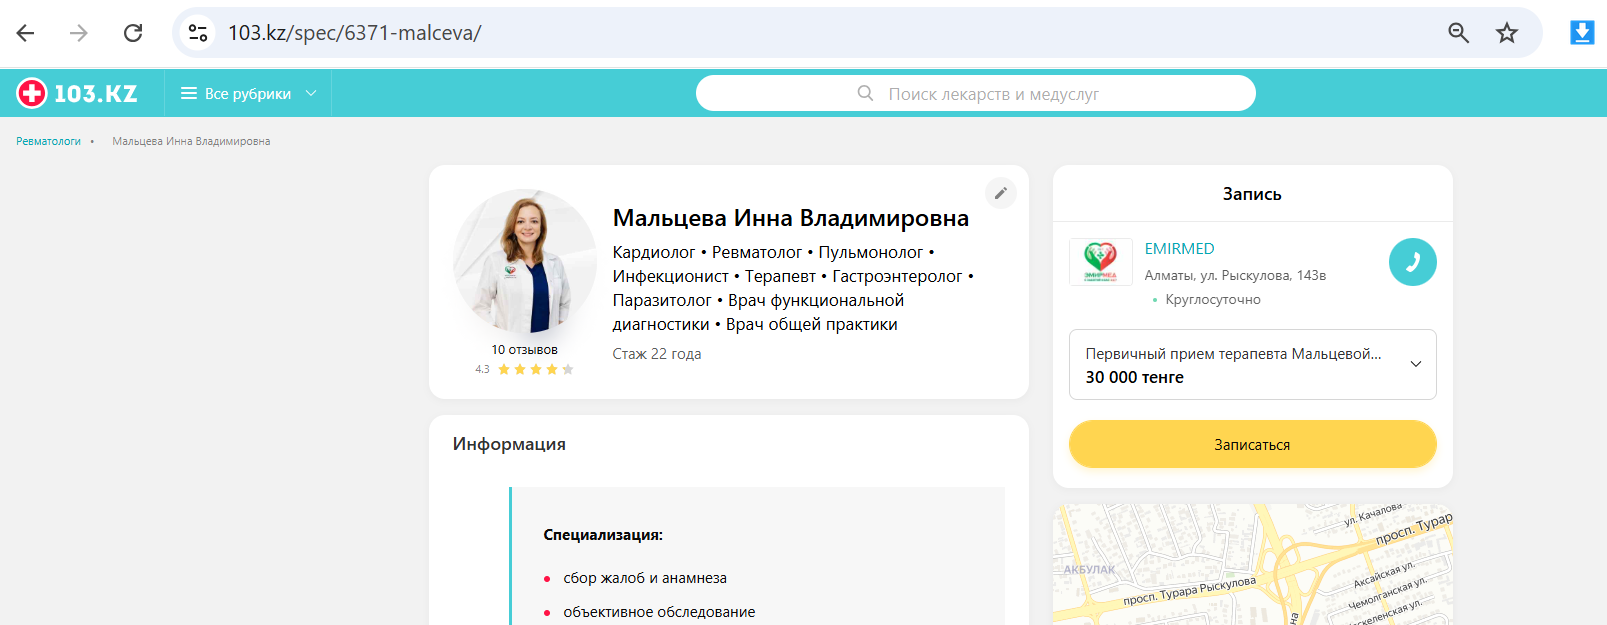1607x625 pixels.
Task: Click the Стаж 22 года text
Action: [657, 354]
